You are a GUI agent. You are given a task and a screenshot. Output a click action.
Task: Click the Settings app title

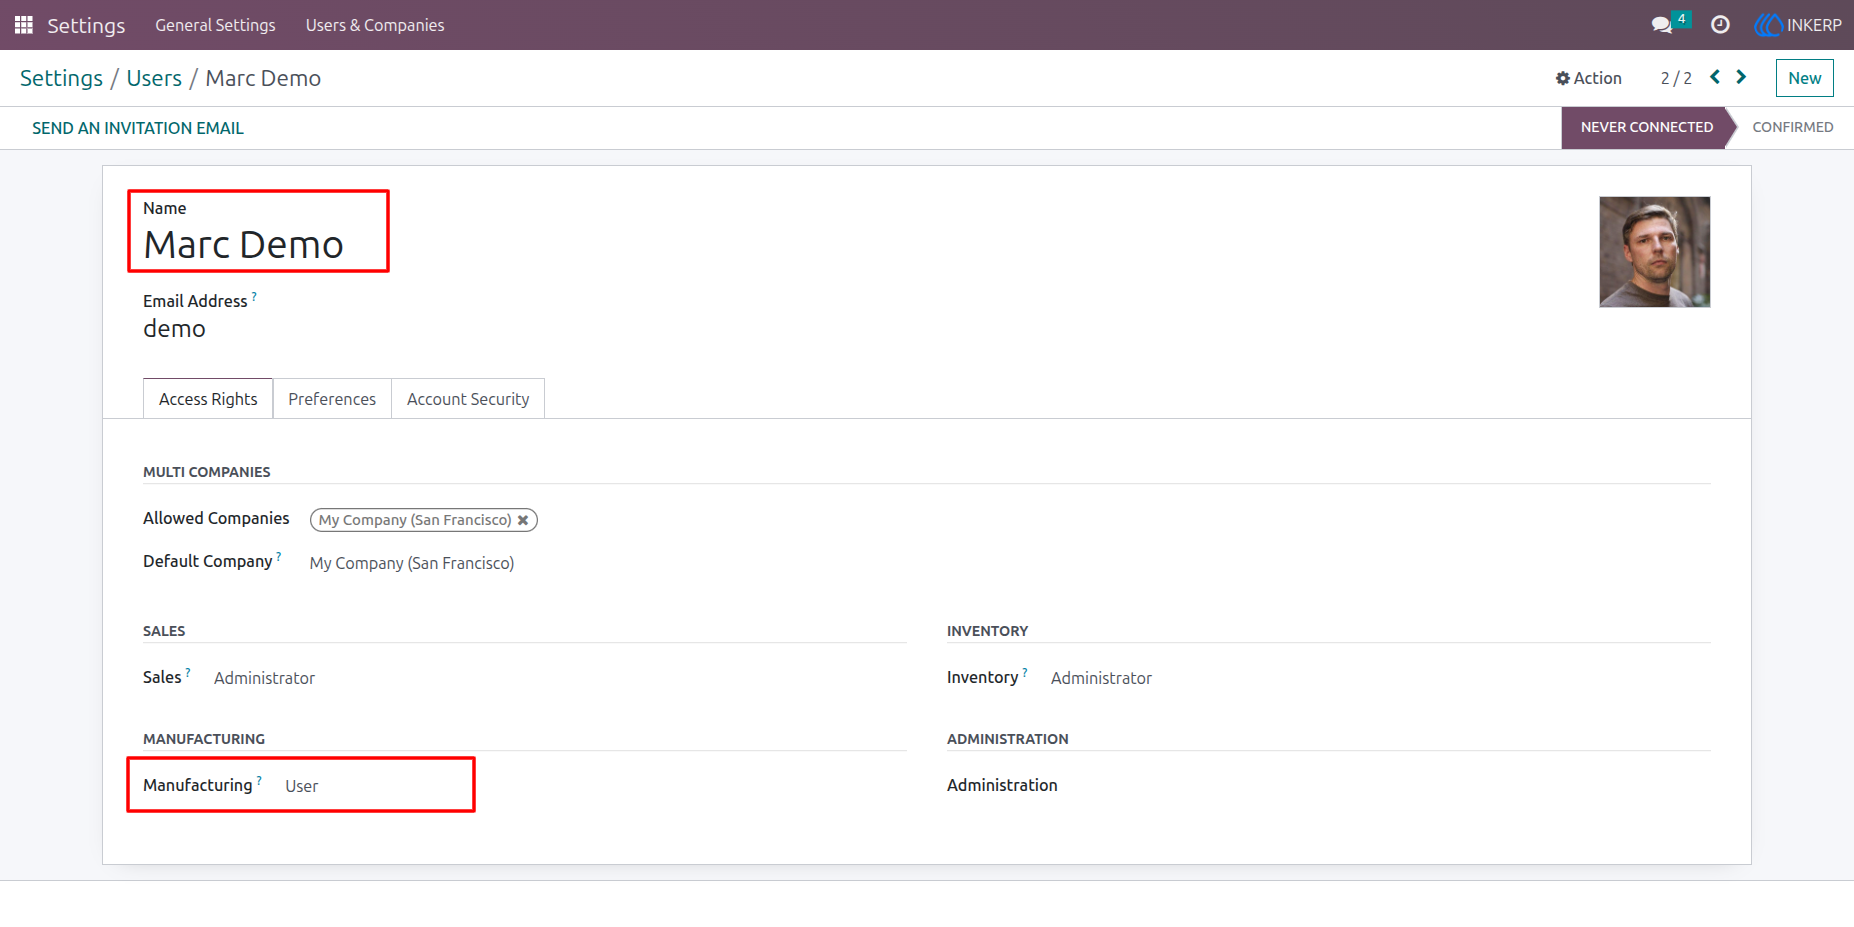click(x=86, y=25)
